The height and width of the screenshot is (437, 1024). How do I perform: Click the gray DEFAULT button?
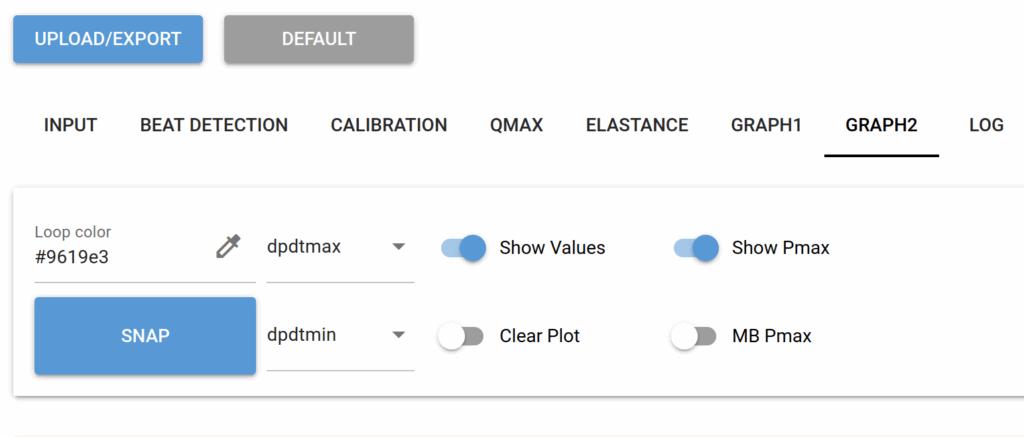coord(319,39)
